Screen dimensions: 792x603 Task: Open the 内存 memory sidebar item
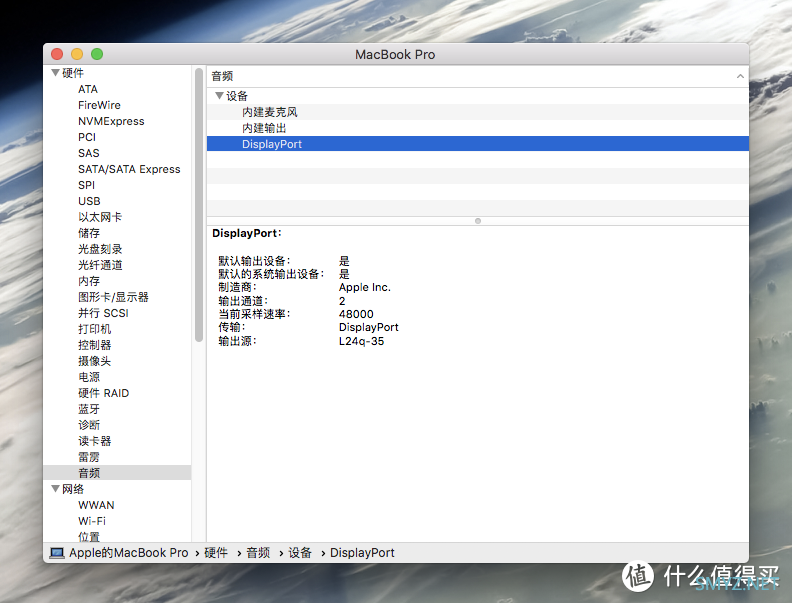(x=89, y=281)
